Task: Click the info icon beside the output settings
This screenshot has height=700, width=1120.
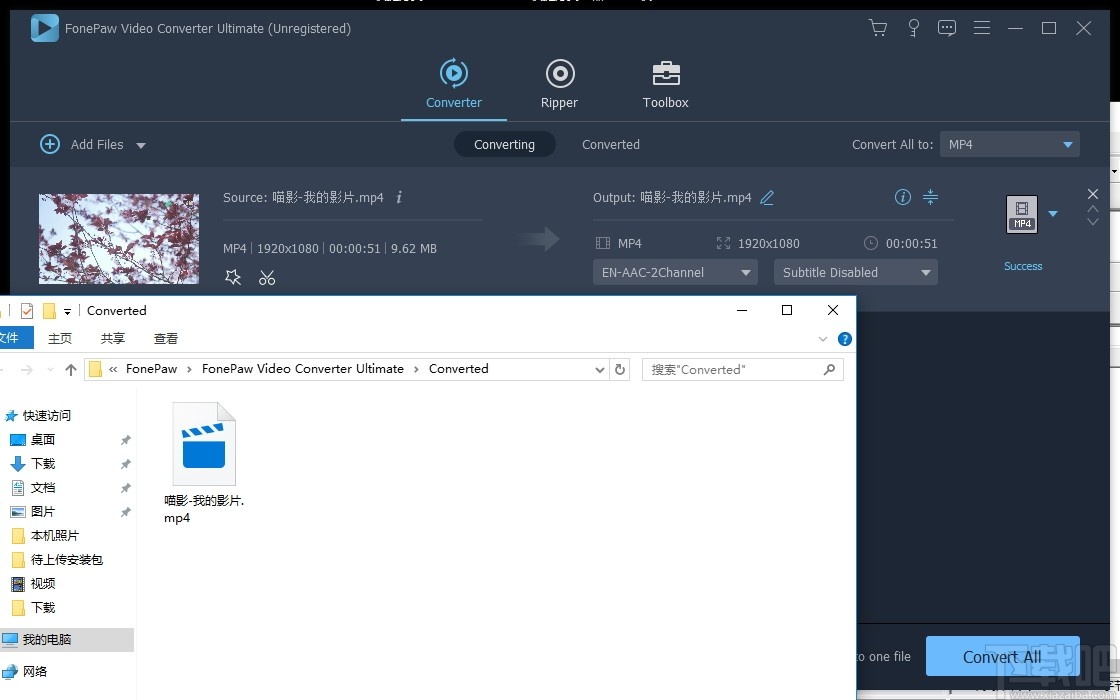Action: tap(903, 197)
